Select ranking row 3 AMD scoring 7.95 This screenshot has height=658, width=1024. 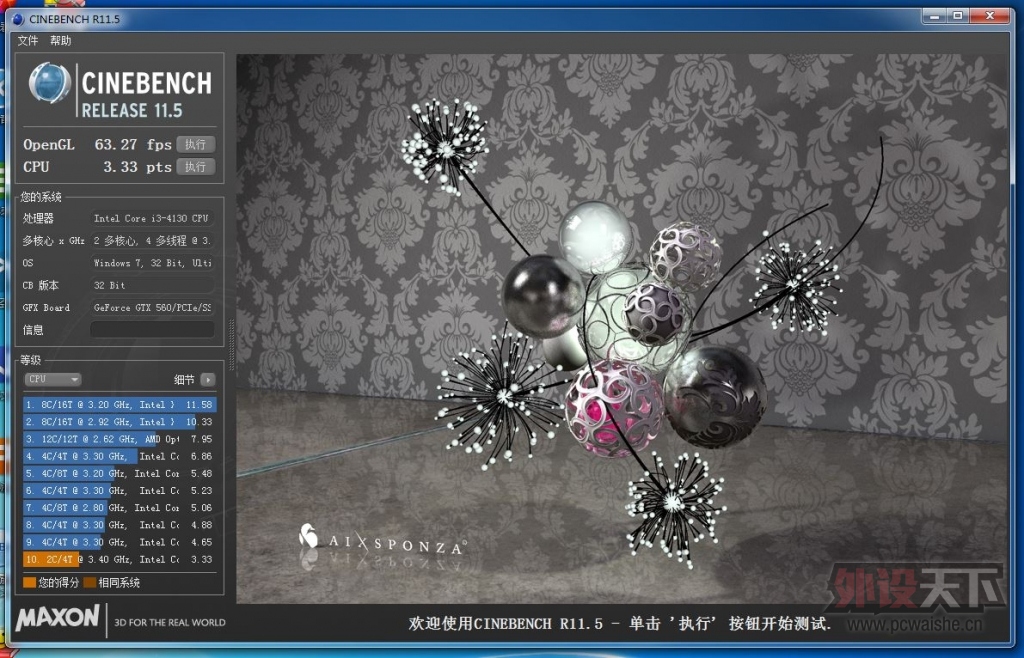point(120,439)
